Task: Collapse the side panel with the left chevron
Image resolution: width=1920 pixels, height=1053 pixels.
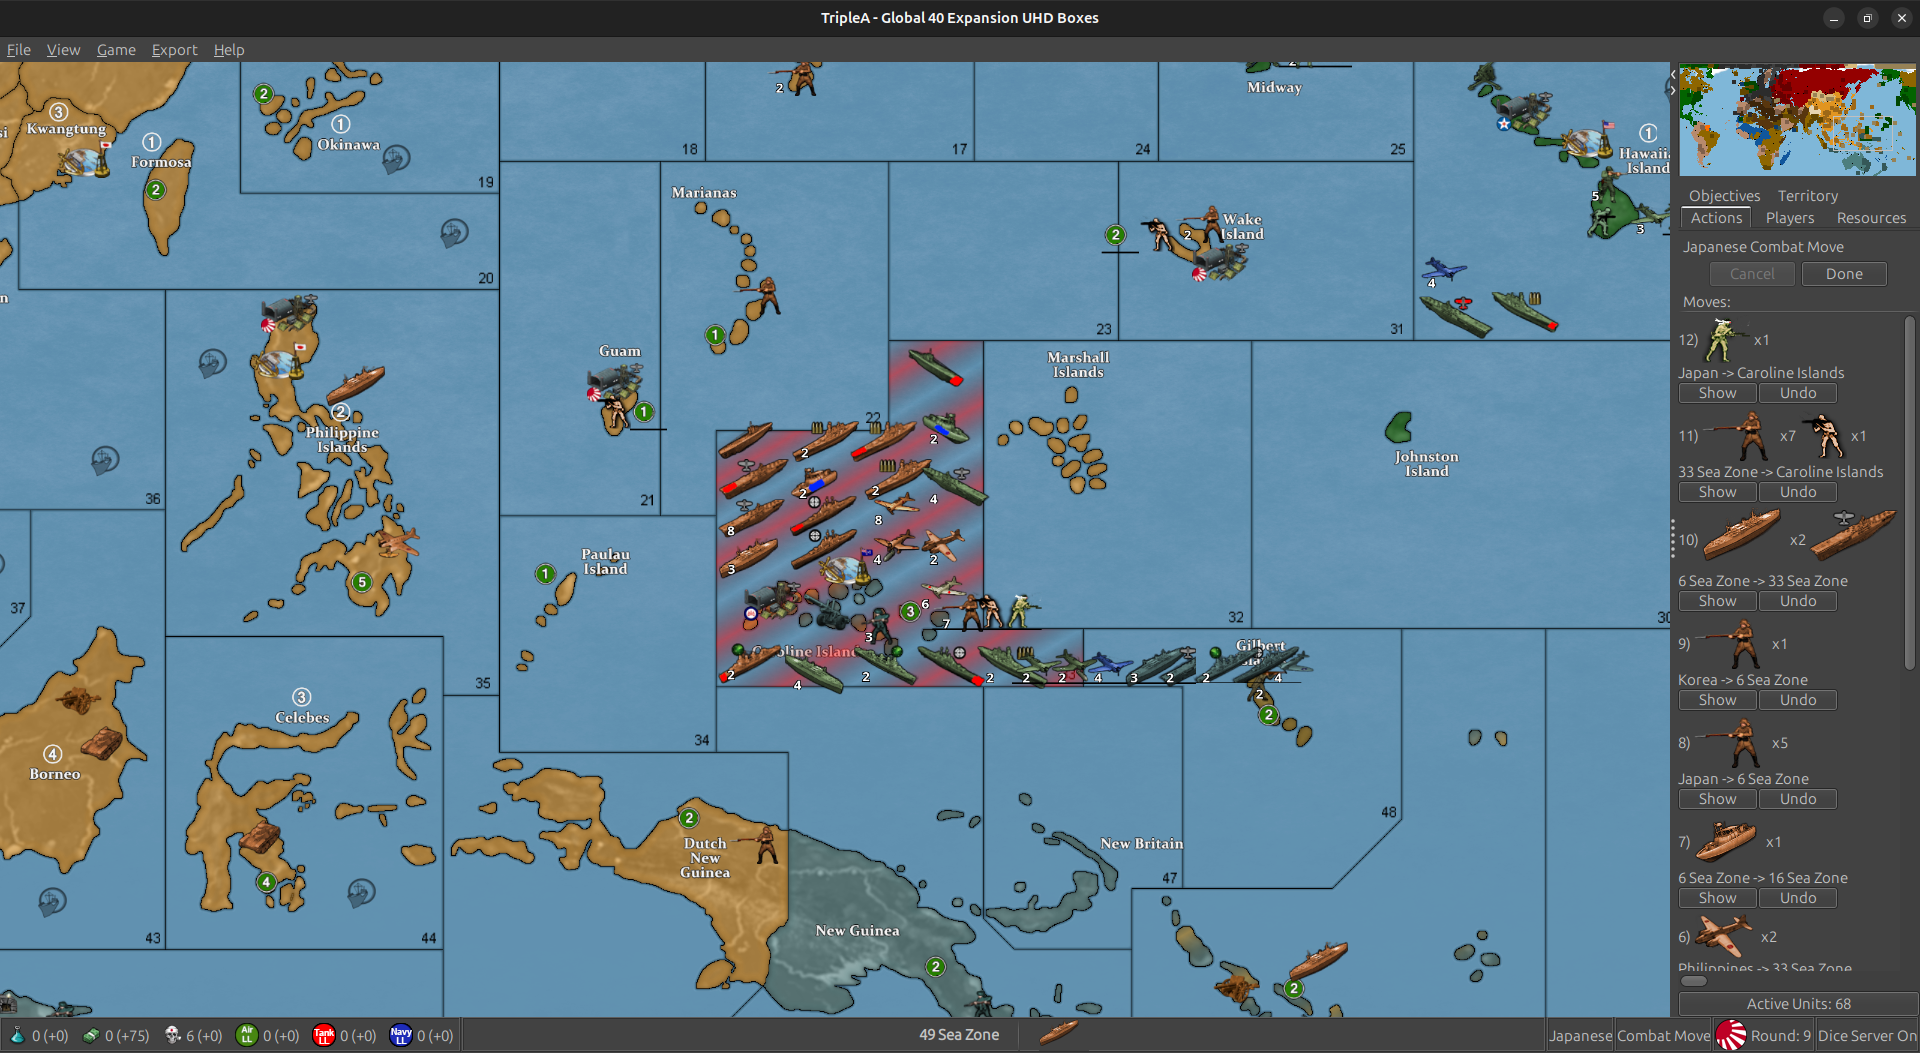Action: pos(1673,75)
